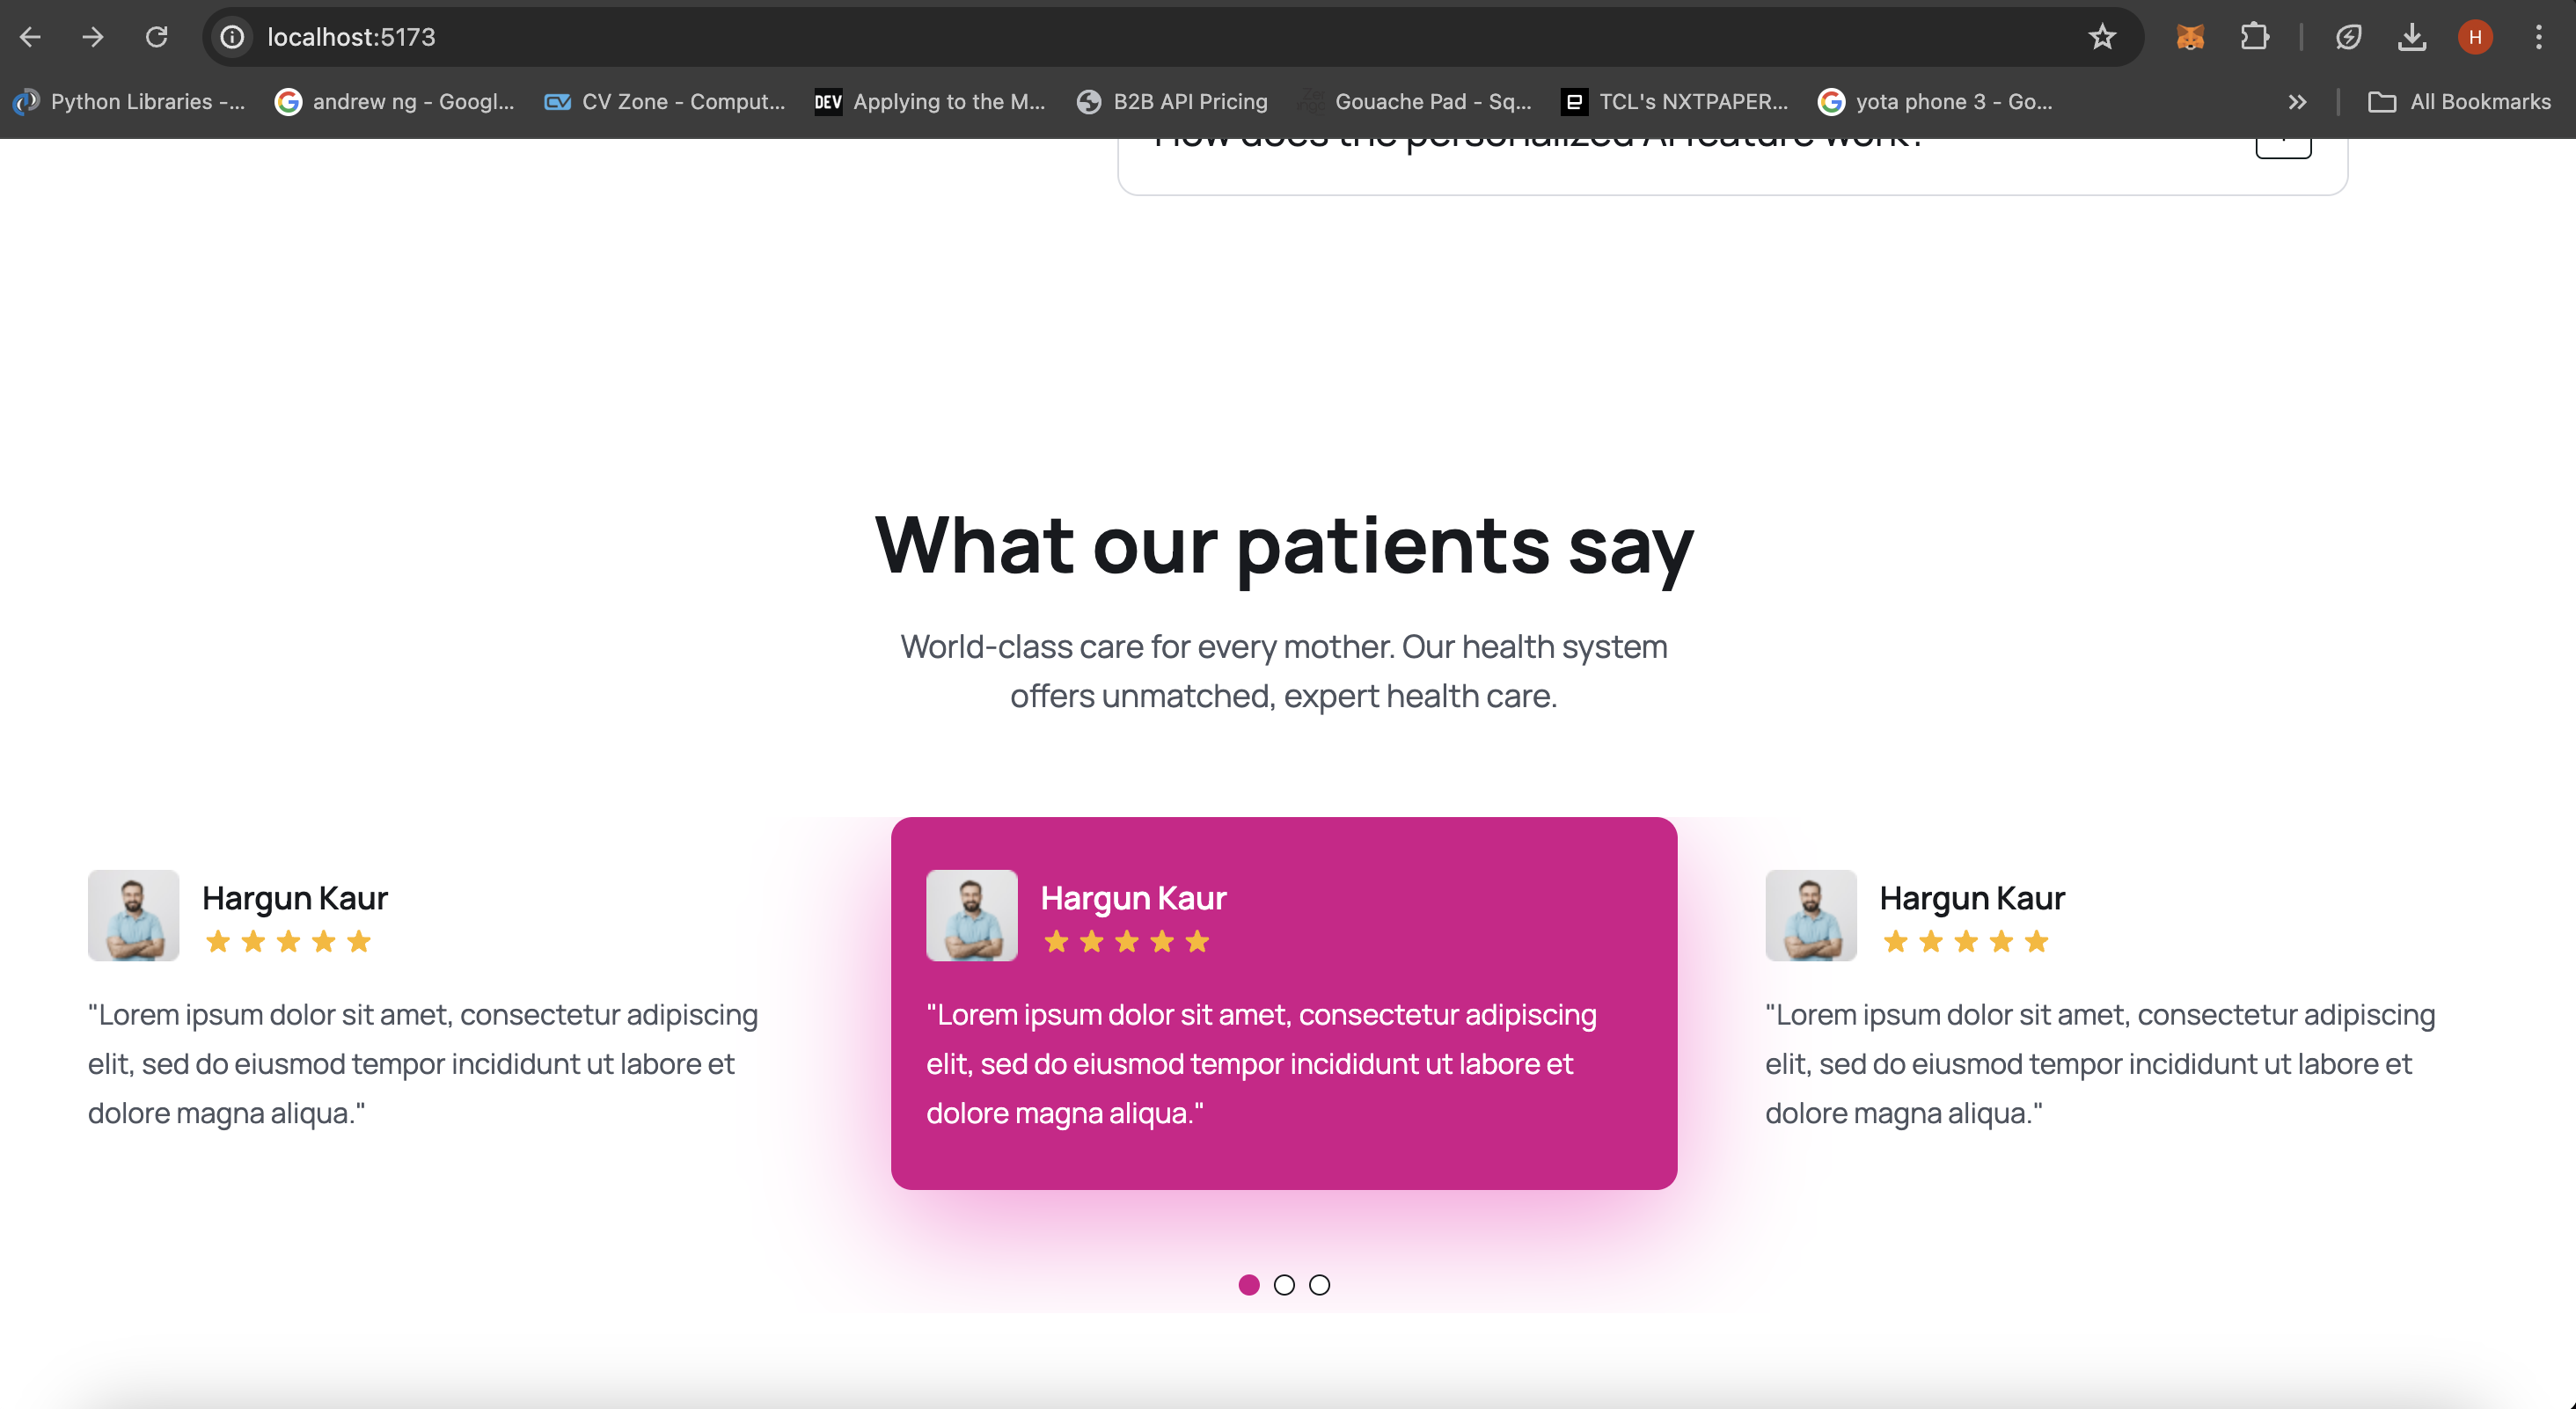Click the site information icon
This screenshot has height=1409, width=2576.
[x=232, y=37]
